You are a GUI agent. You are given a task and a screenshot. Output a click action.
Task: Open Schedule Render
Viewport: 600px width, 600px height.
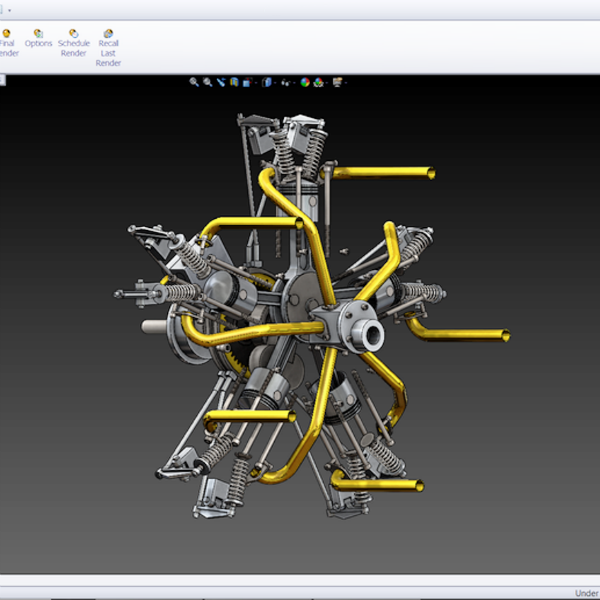[x=73, y=43]
